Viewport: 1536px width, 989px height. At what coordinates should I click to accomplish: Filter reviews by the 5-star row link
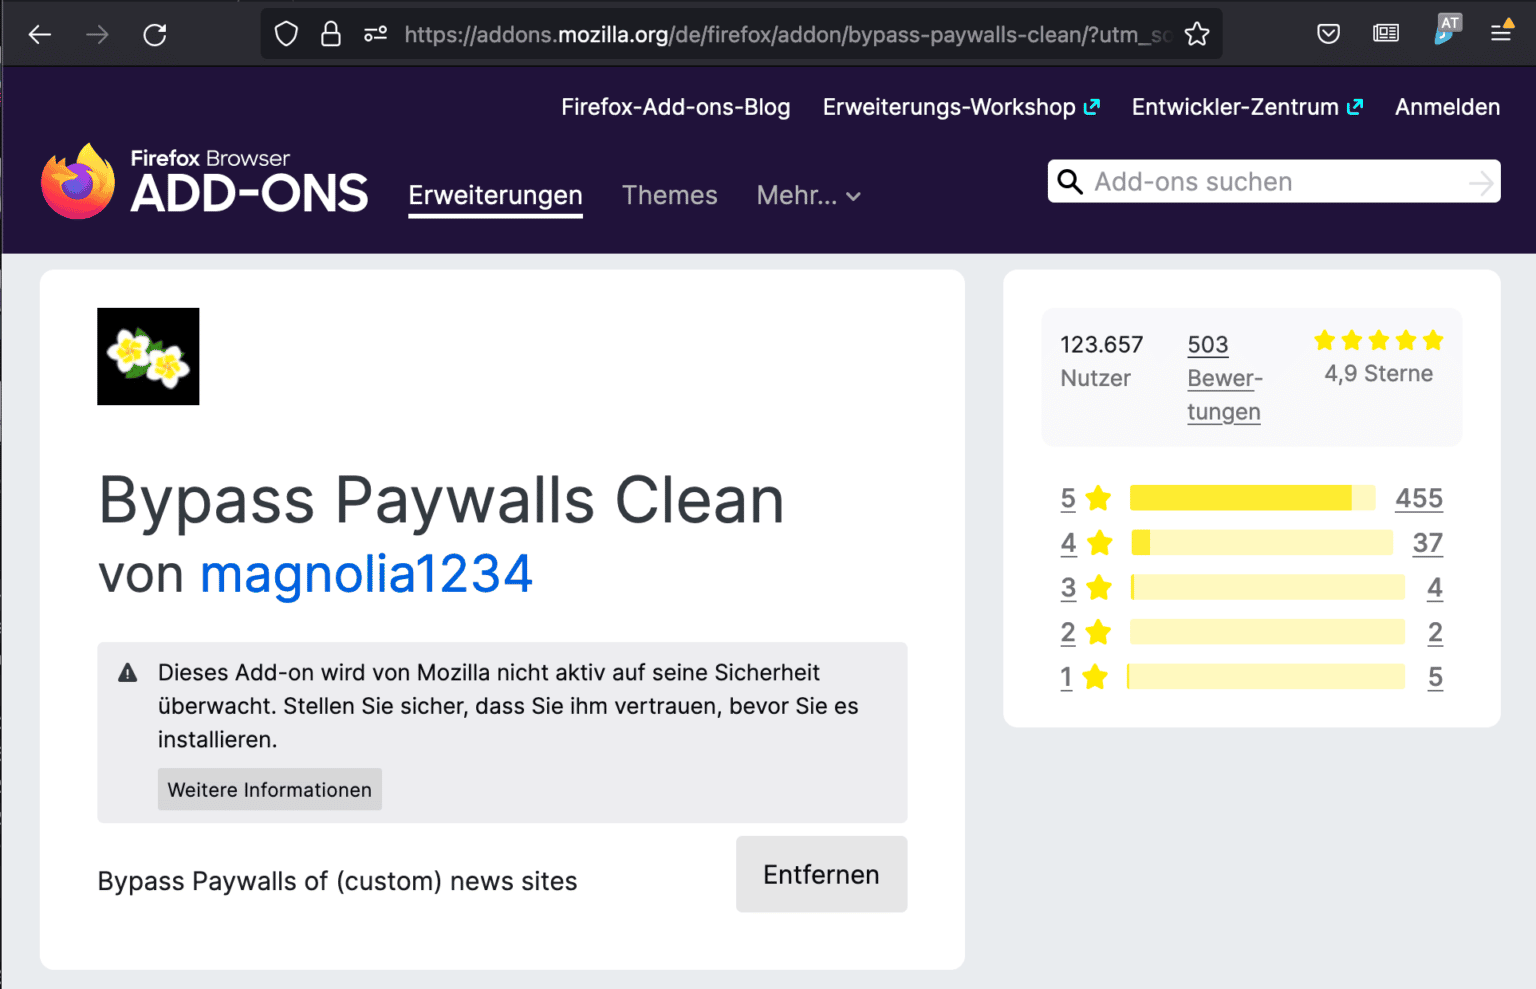coord(1086,498)
